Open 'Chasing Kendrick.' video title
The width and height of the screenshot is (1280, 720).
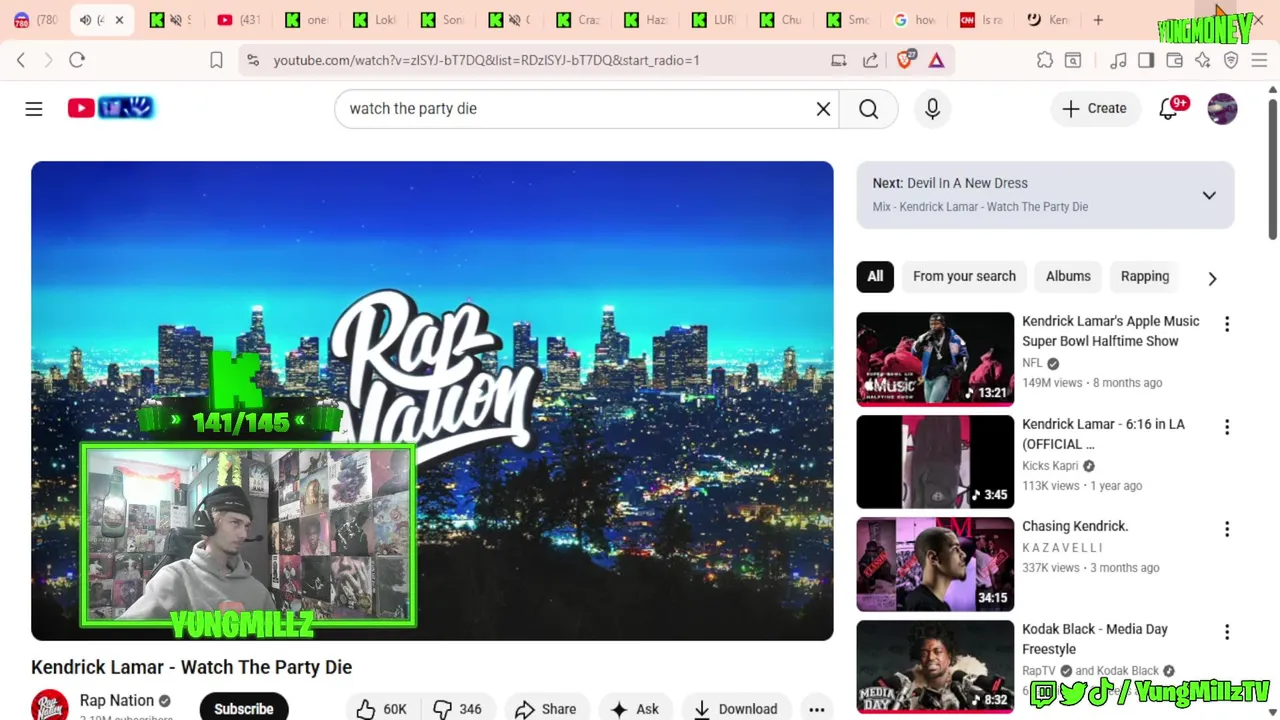(1075, 526)
